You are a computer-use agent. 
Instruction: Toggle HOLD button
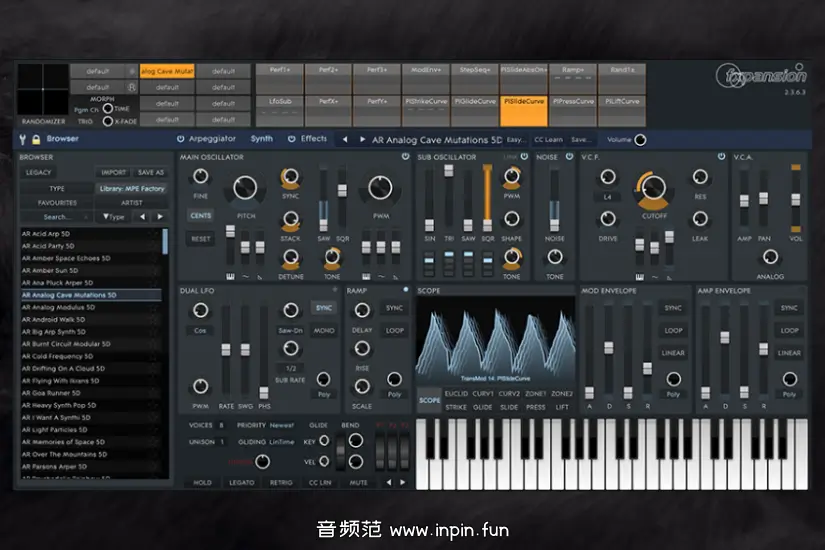pos(202,483)
